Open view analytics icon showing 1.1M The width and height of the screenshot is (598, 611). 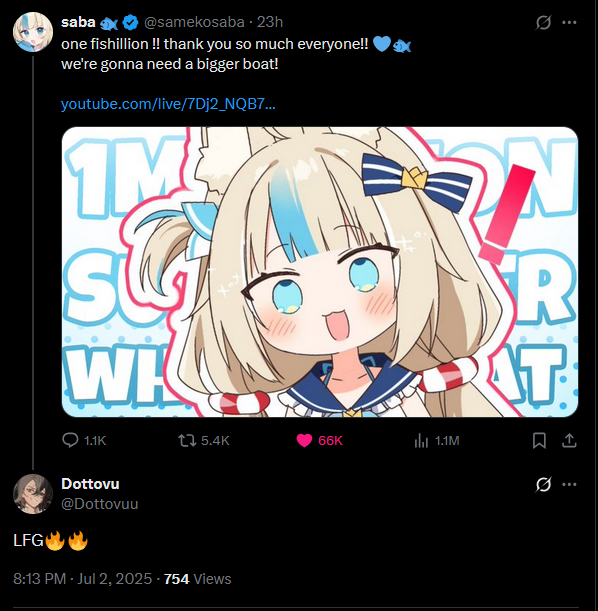pyautogui.click(x=421, y=441)
